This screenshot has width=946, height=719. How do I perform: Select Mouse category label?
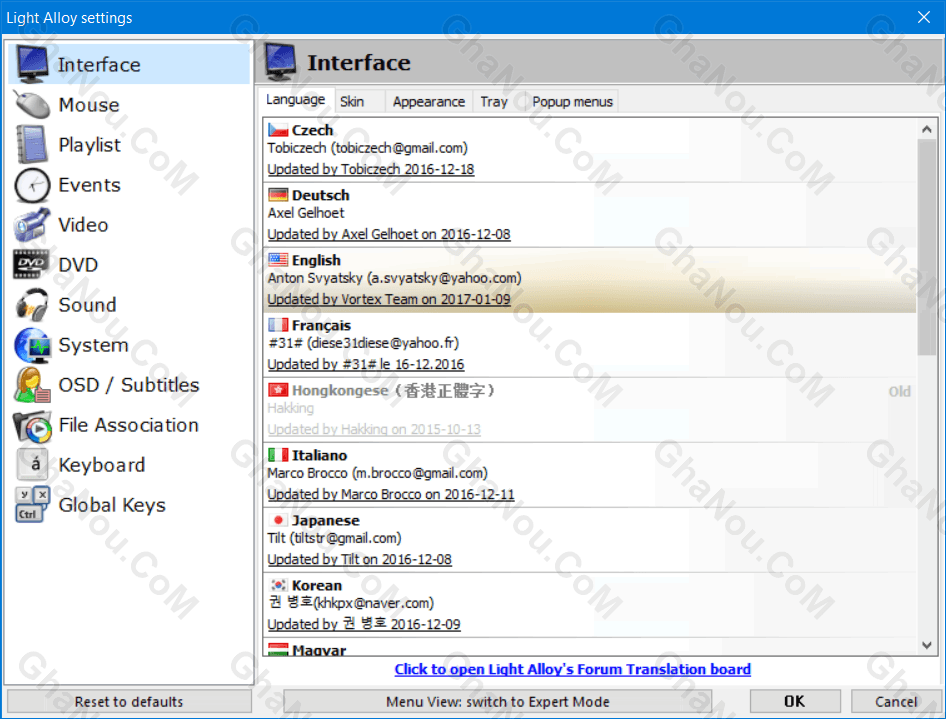pyautogui.click(x=89, y=105)
